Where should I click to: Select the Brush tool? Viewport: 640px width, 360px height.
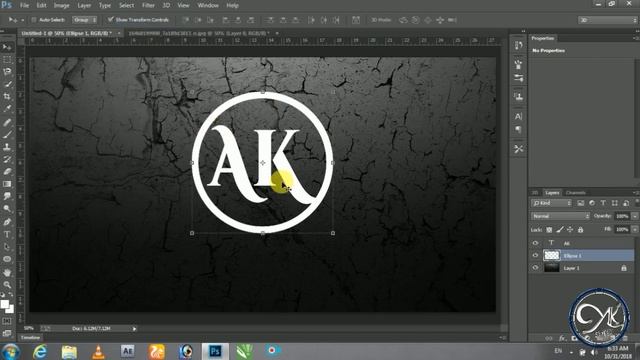7,134
